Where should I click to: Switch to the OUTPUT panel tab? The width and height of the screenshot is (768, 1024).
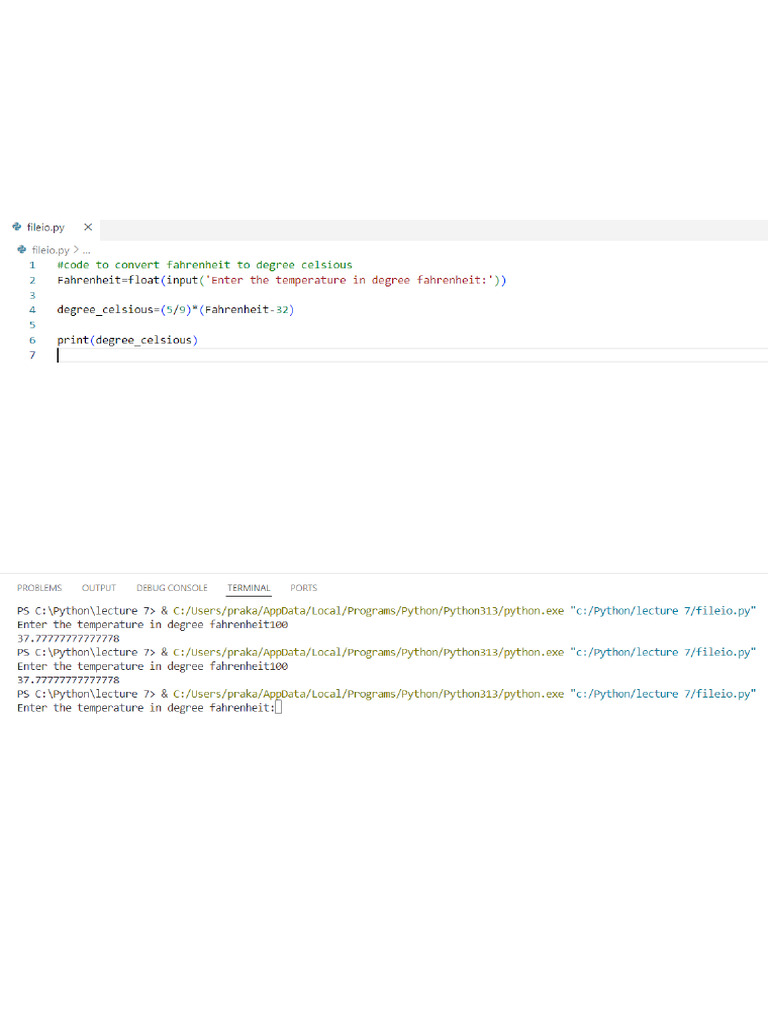[x=99, y=588]
